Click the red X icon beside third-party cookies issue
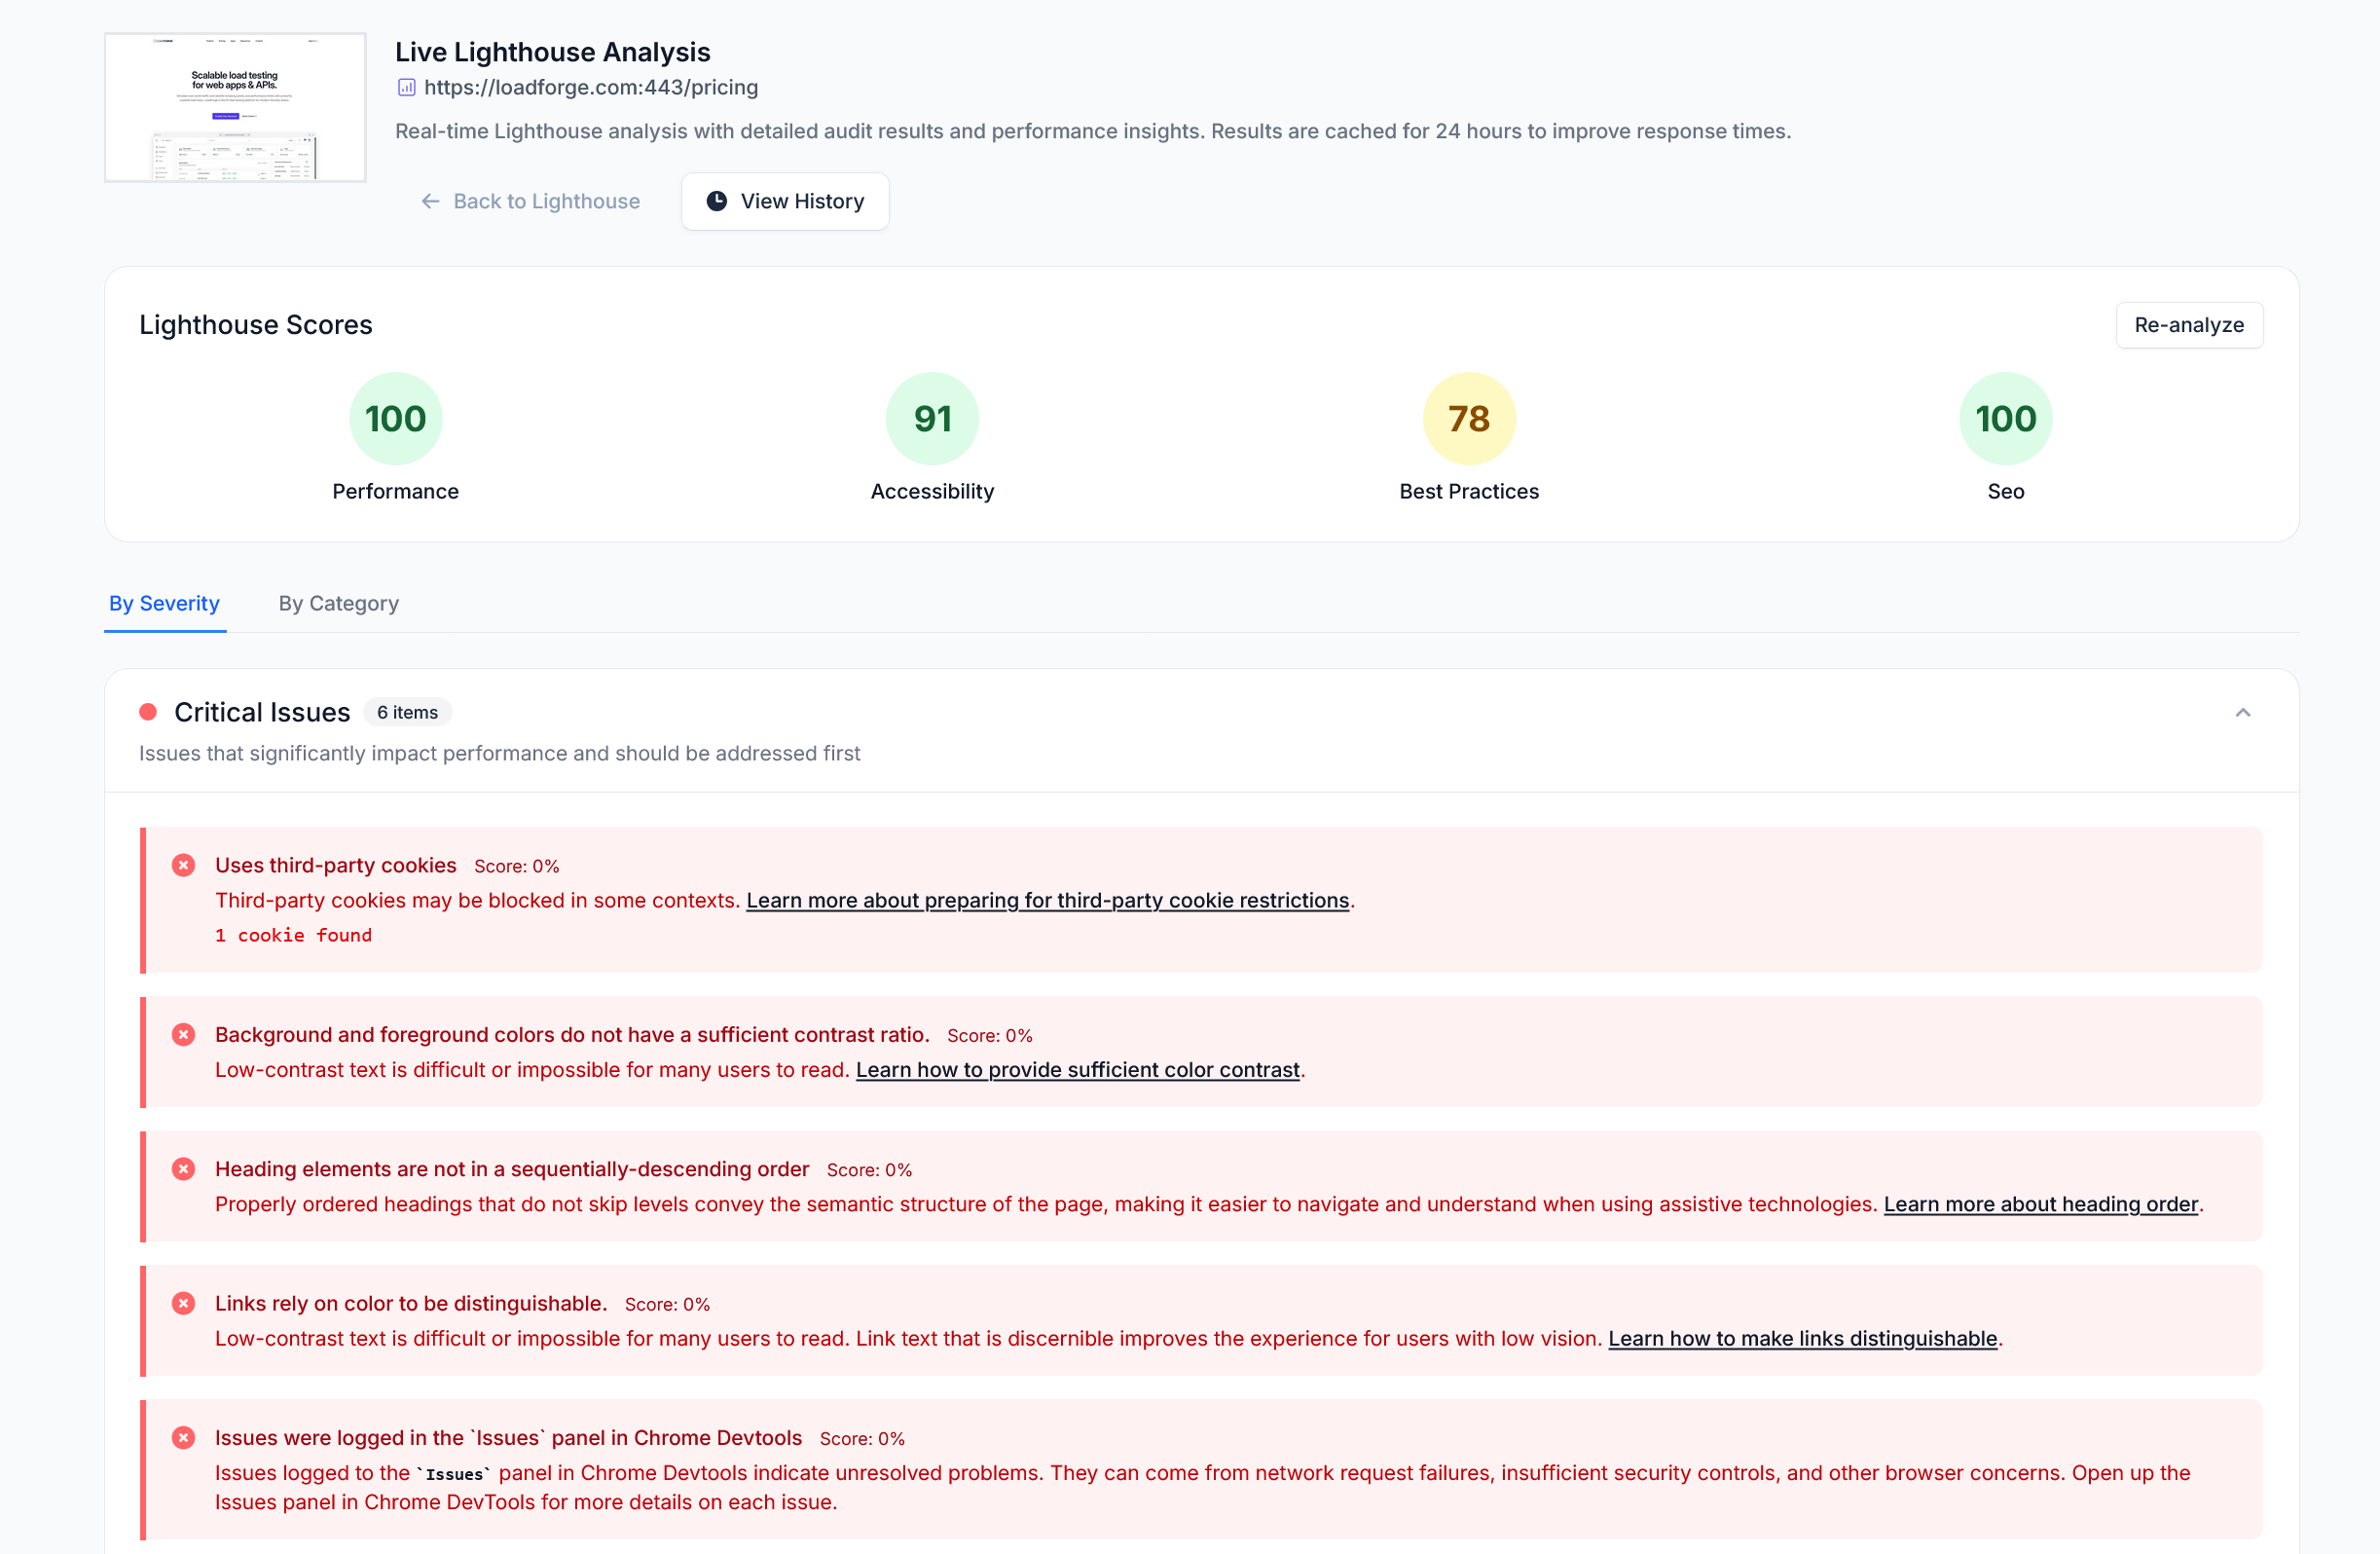The image size is (2380, 1554). coord(183,865)
